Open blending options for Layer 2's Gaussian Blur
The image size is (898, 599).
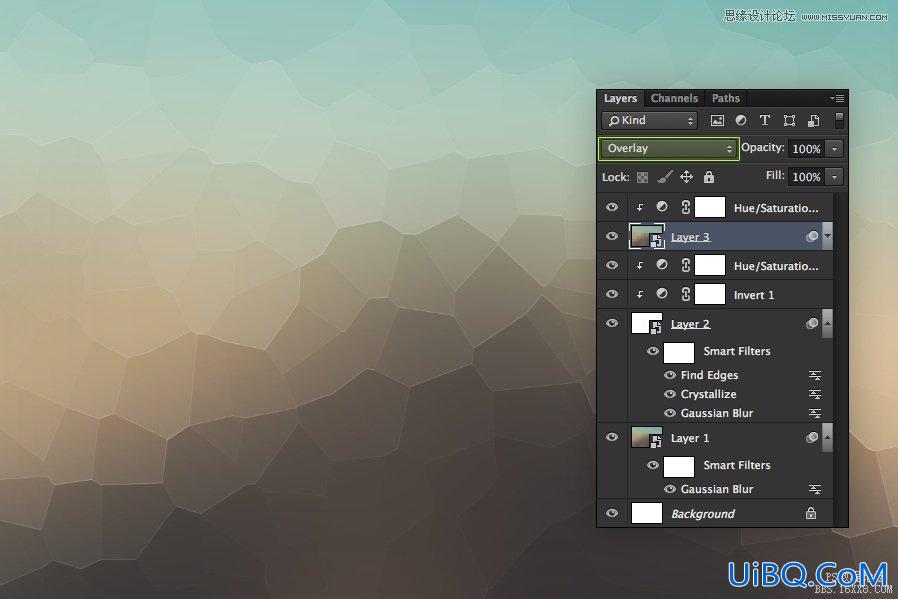pos(814,413)
